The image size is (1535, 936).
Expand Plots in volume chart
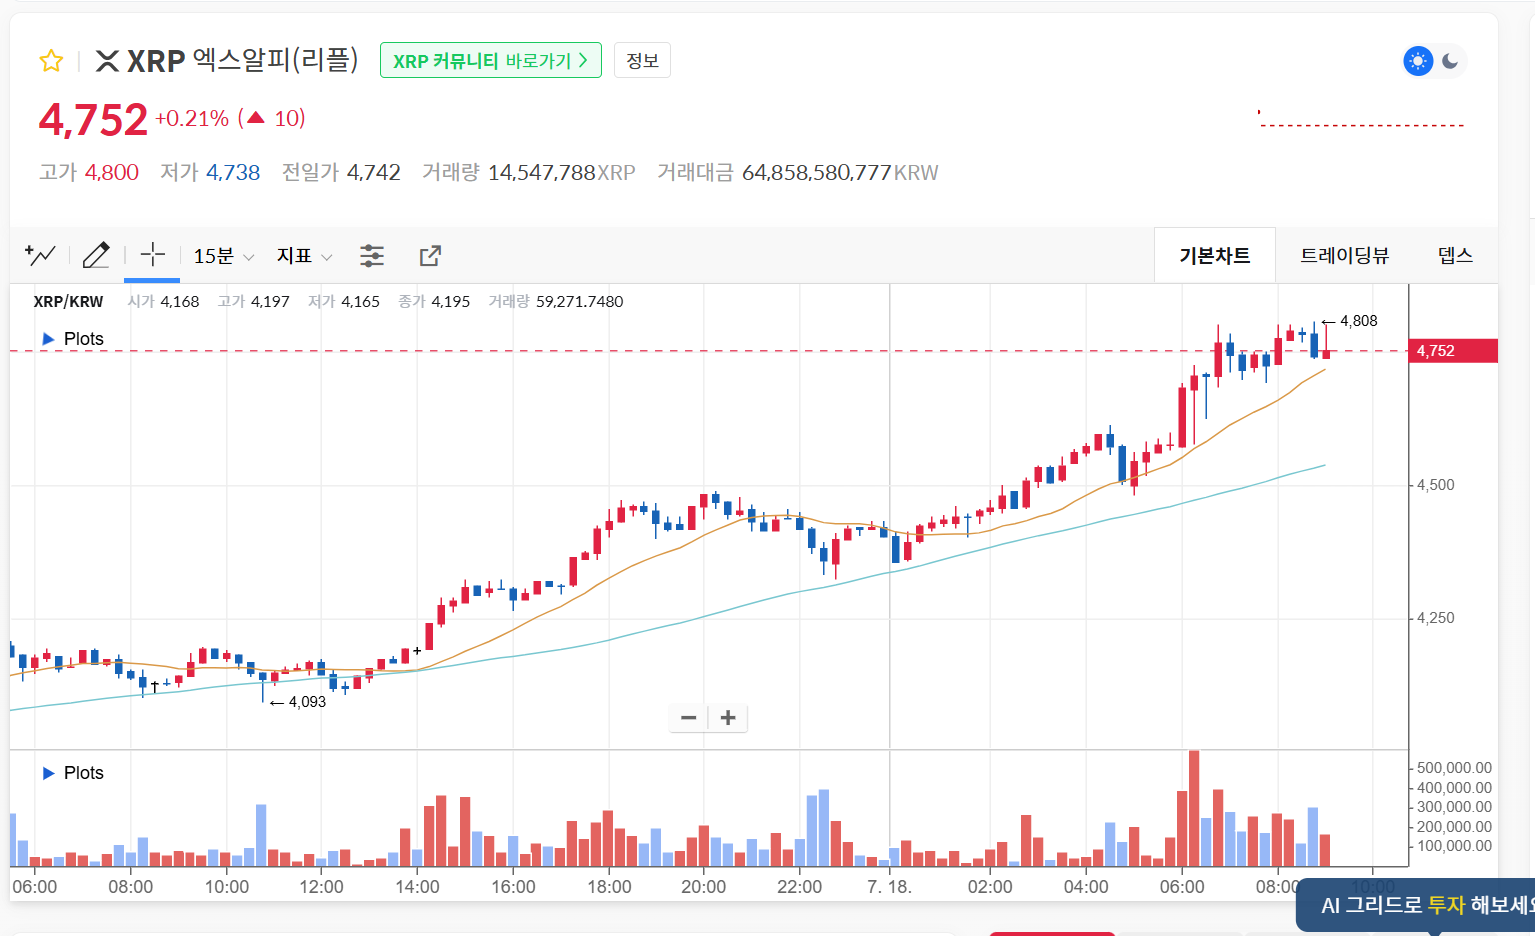point(73,773)
